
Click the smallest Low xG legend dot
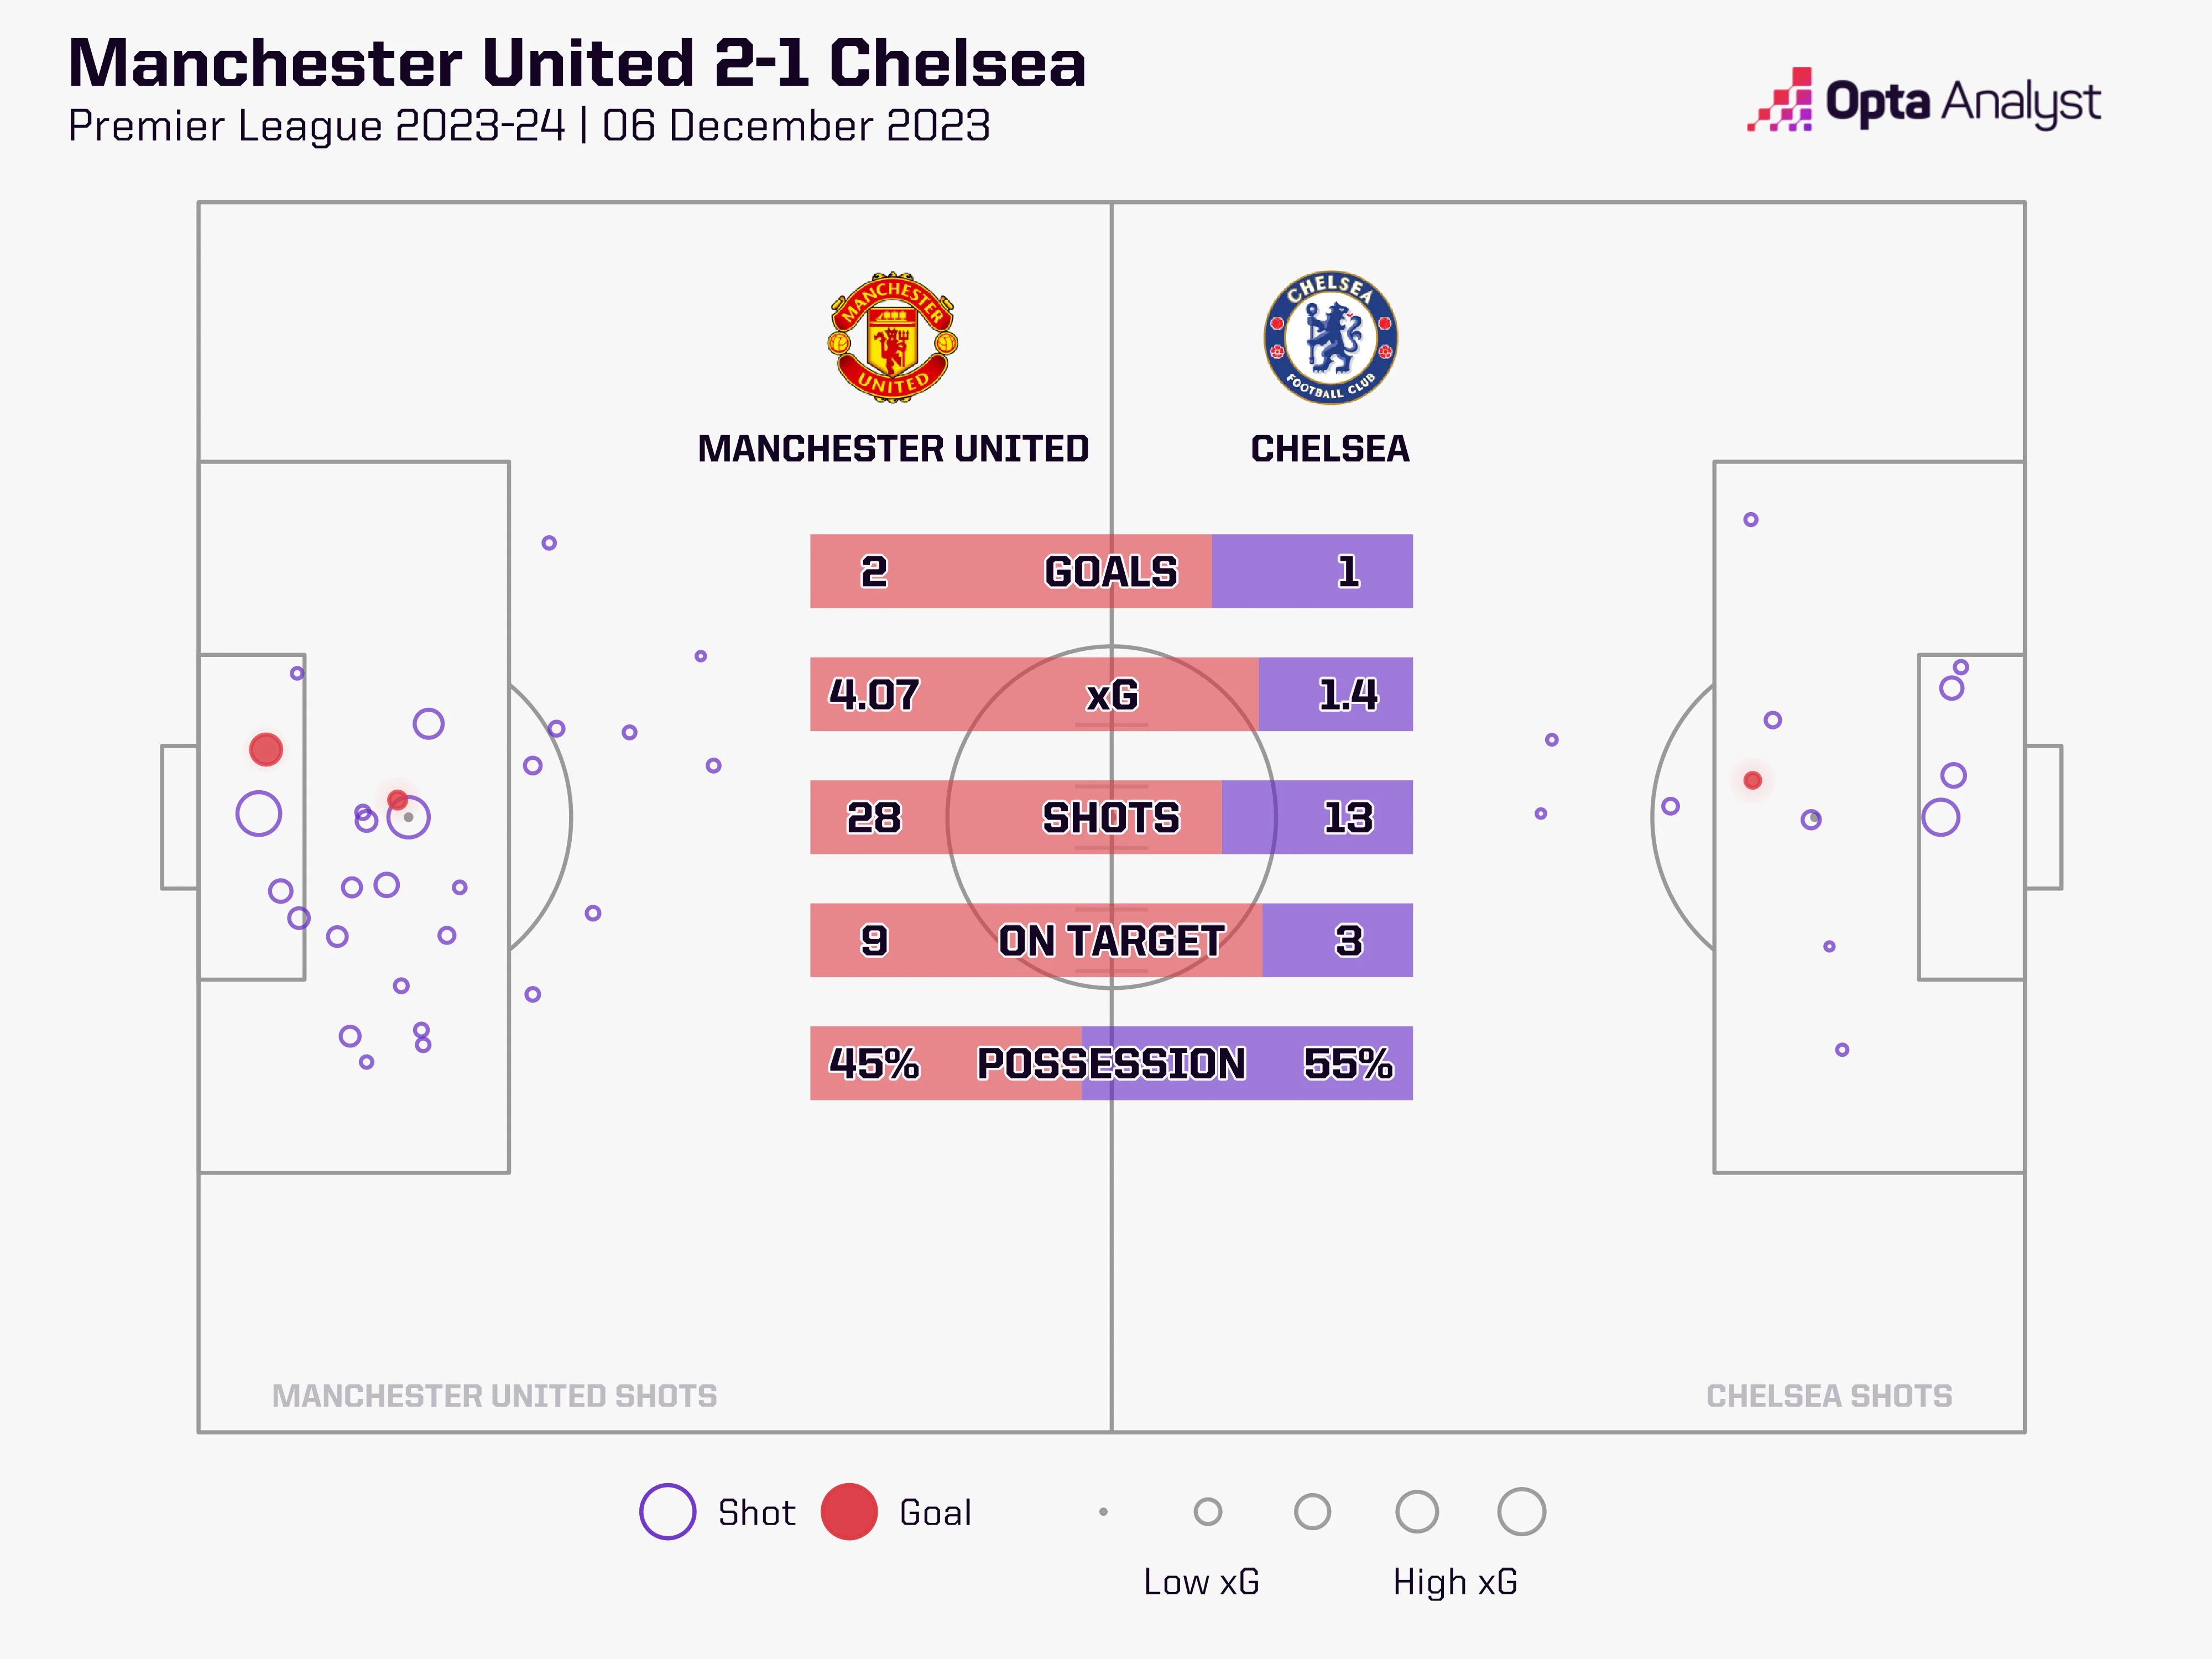1103,1512
